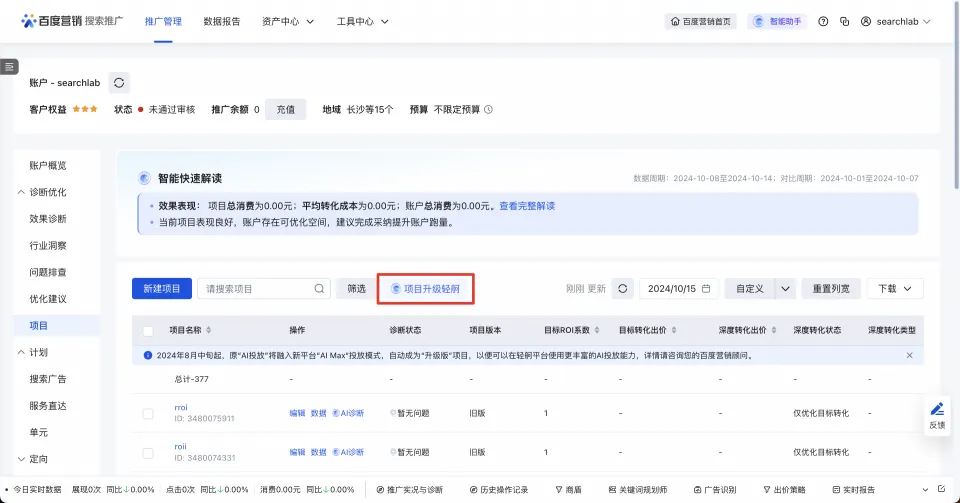Open the 智能助手 assistant

[778, 21]
